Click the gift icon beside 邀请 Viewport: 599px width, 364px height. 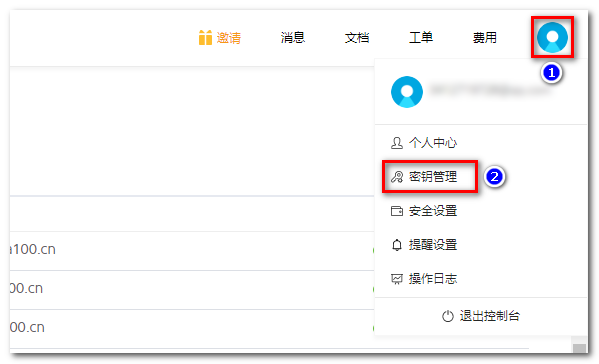coord(205,38)
